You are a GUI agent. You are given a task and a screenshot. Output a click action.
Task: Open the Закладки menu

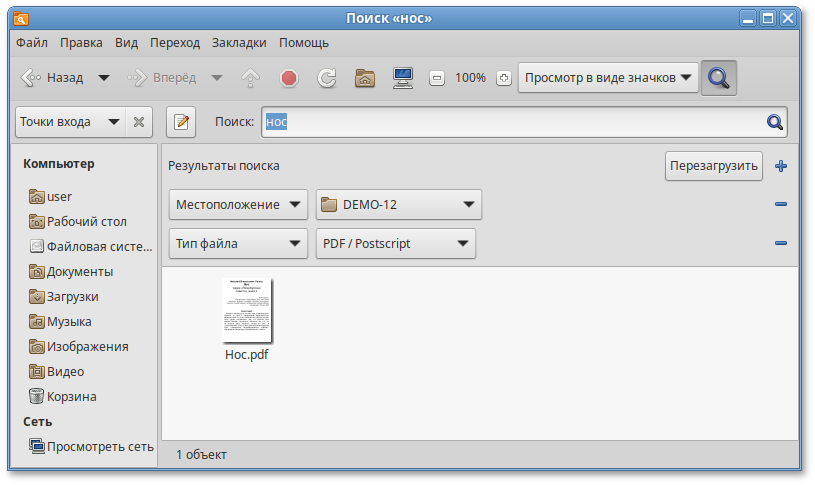(x=239, y=43)
